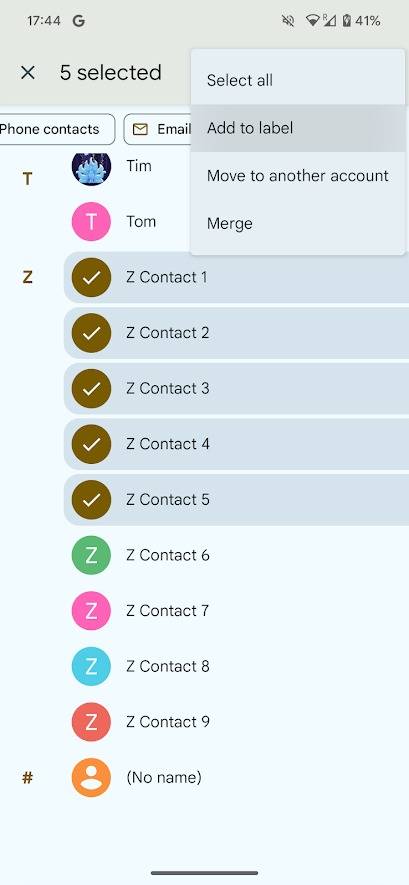Image resolution: width=409 pixels, height=885 pixels.
Task: Tap the green Z Contact 6 avatar
Action: point(91,555)
